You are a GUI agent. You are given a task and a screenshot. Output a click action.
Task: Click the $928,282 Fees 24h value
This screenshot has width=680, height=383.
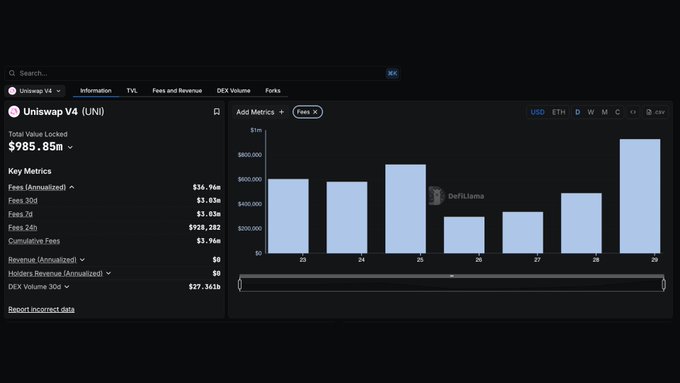click(205, 227)
